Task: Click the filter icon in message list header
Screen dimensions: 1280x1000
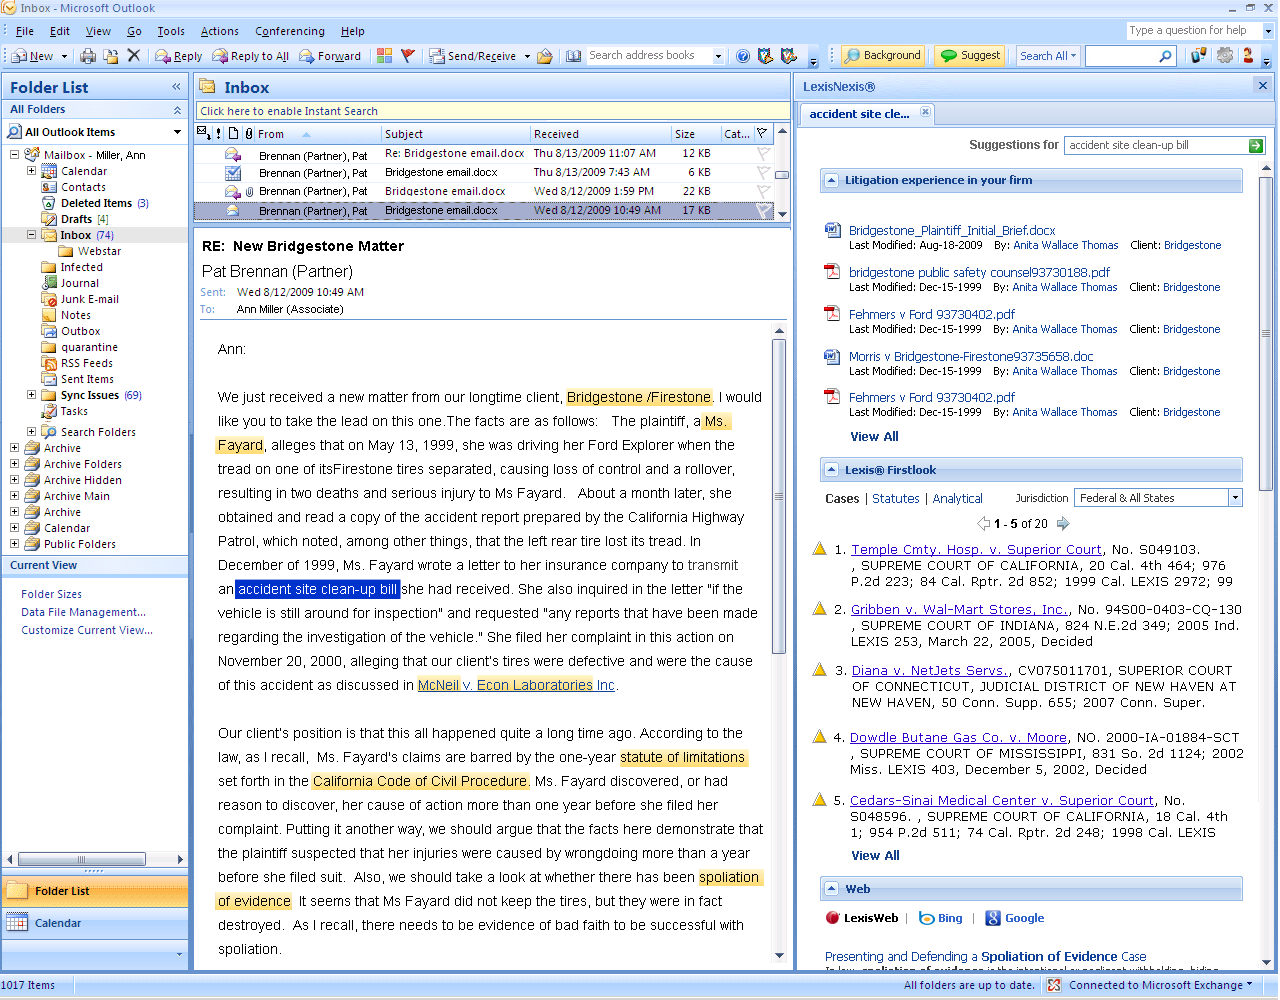Action: coord(762,133)
